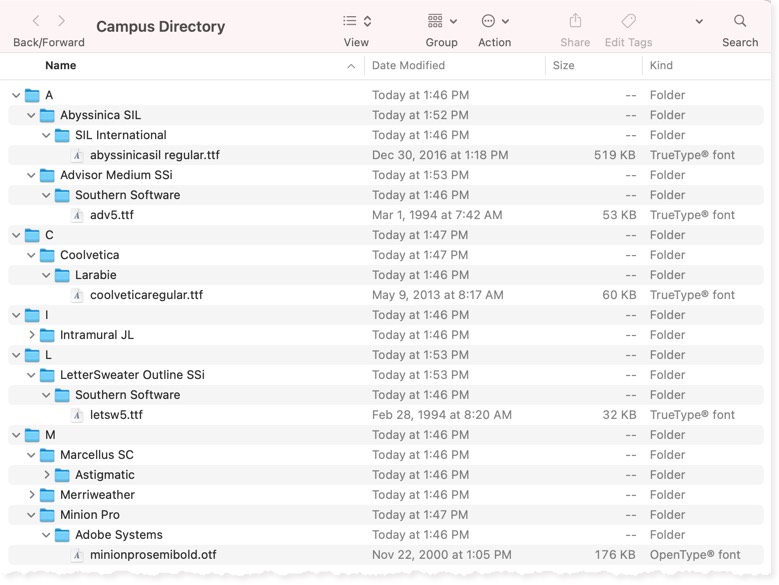Click the Adobe Systems folder icon

click(62, 535)
